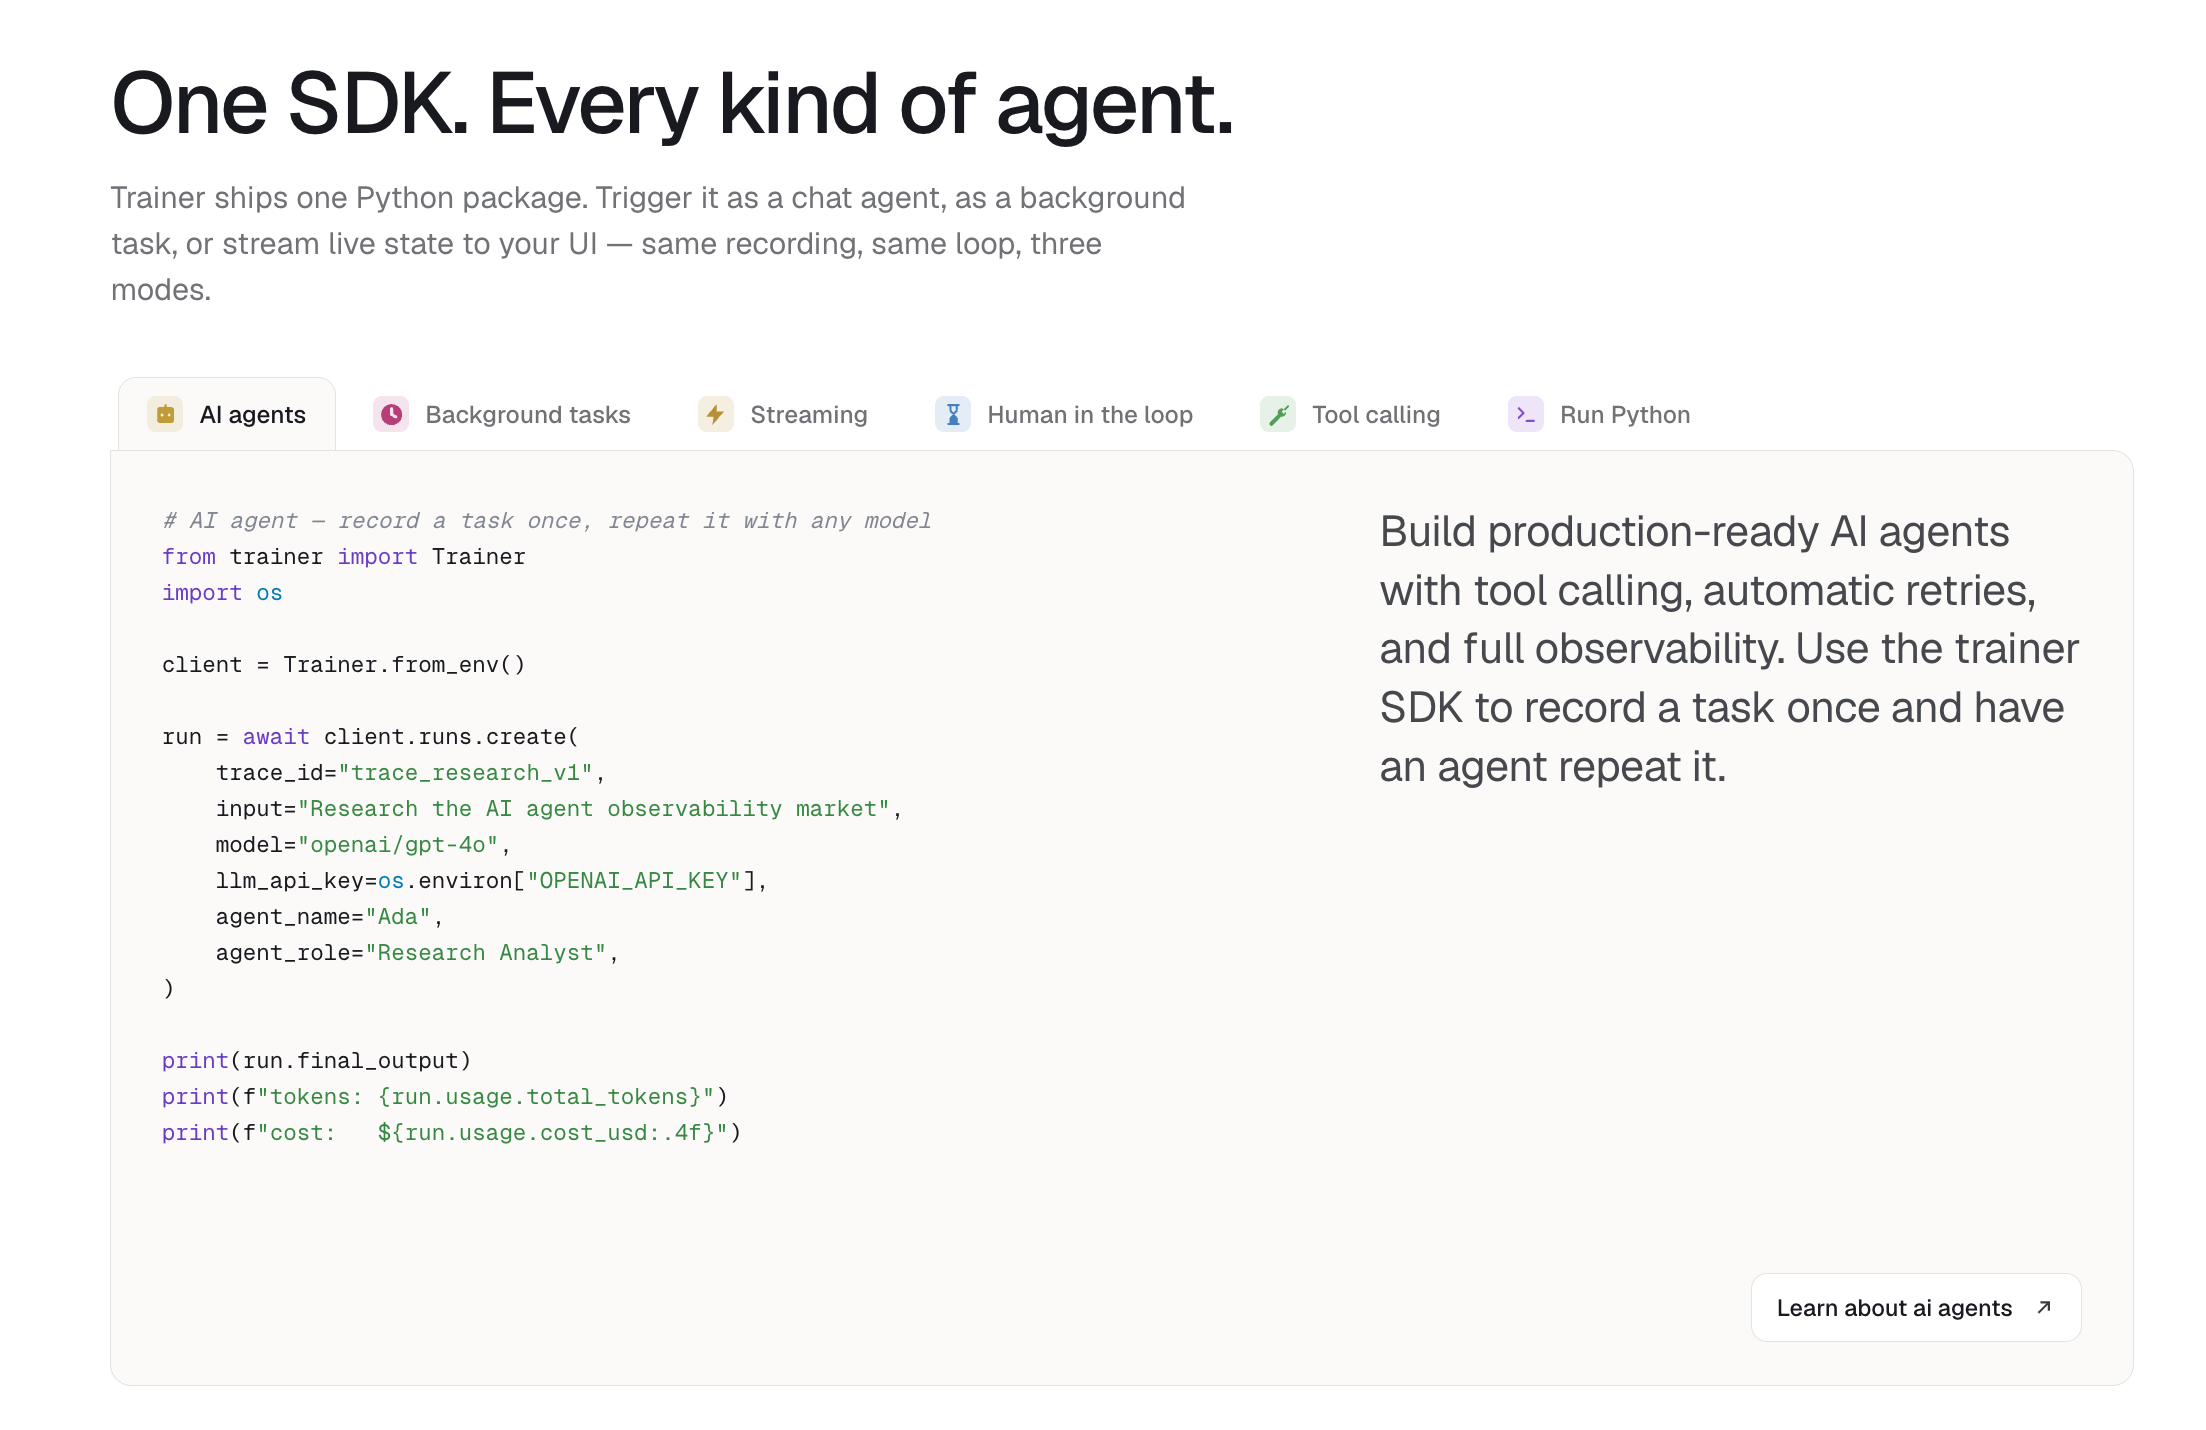This screenshot has height=1430, width=2206.
Task: Click the input="Research the AI agent observability market" line
Action: tap(559, 809)
